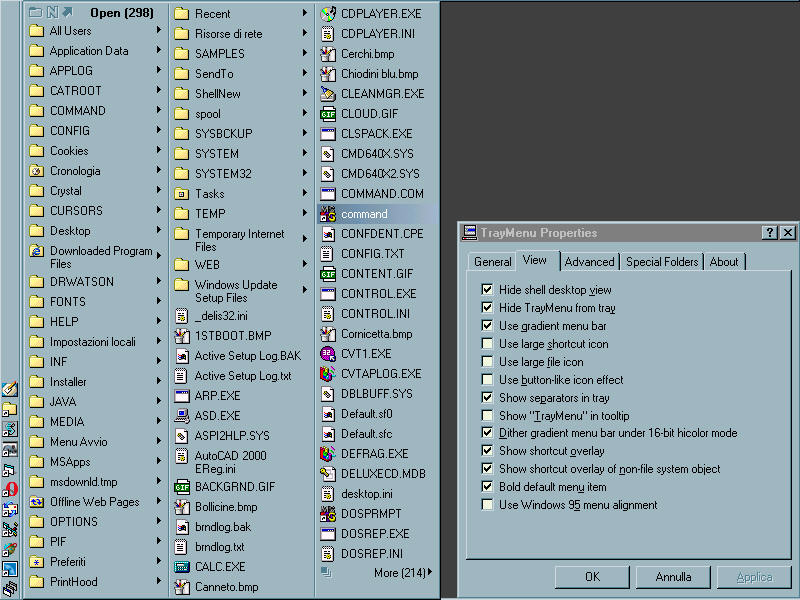Viewport: 800px width, 600px height.
Task: Click the CALC.EXE calculator icon
Action: [182, 567]
